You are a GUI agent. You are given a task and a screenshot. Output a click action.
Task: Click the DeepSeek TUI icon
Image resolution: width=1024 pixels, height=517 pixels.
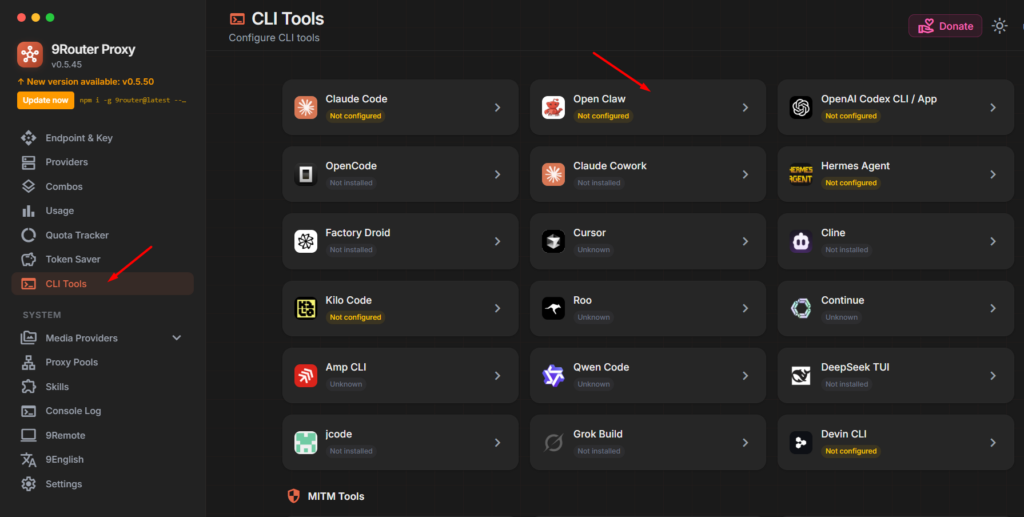pyautogui.click(x=801, y=375)
